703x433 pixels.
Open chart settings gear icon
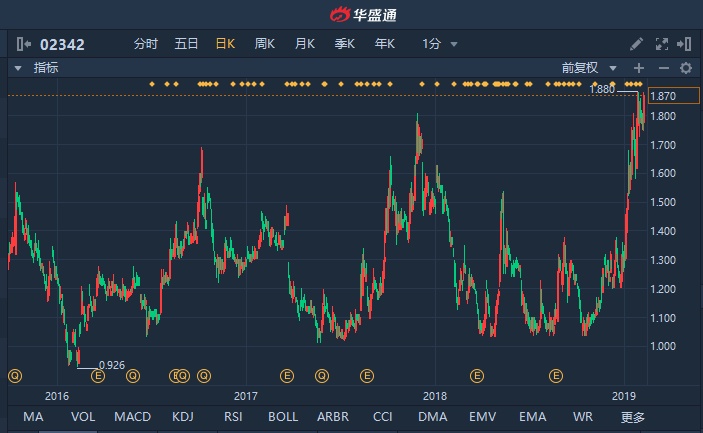tap(686, 68)
